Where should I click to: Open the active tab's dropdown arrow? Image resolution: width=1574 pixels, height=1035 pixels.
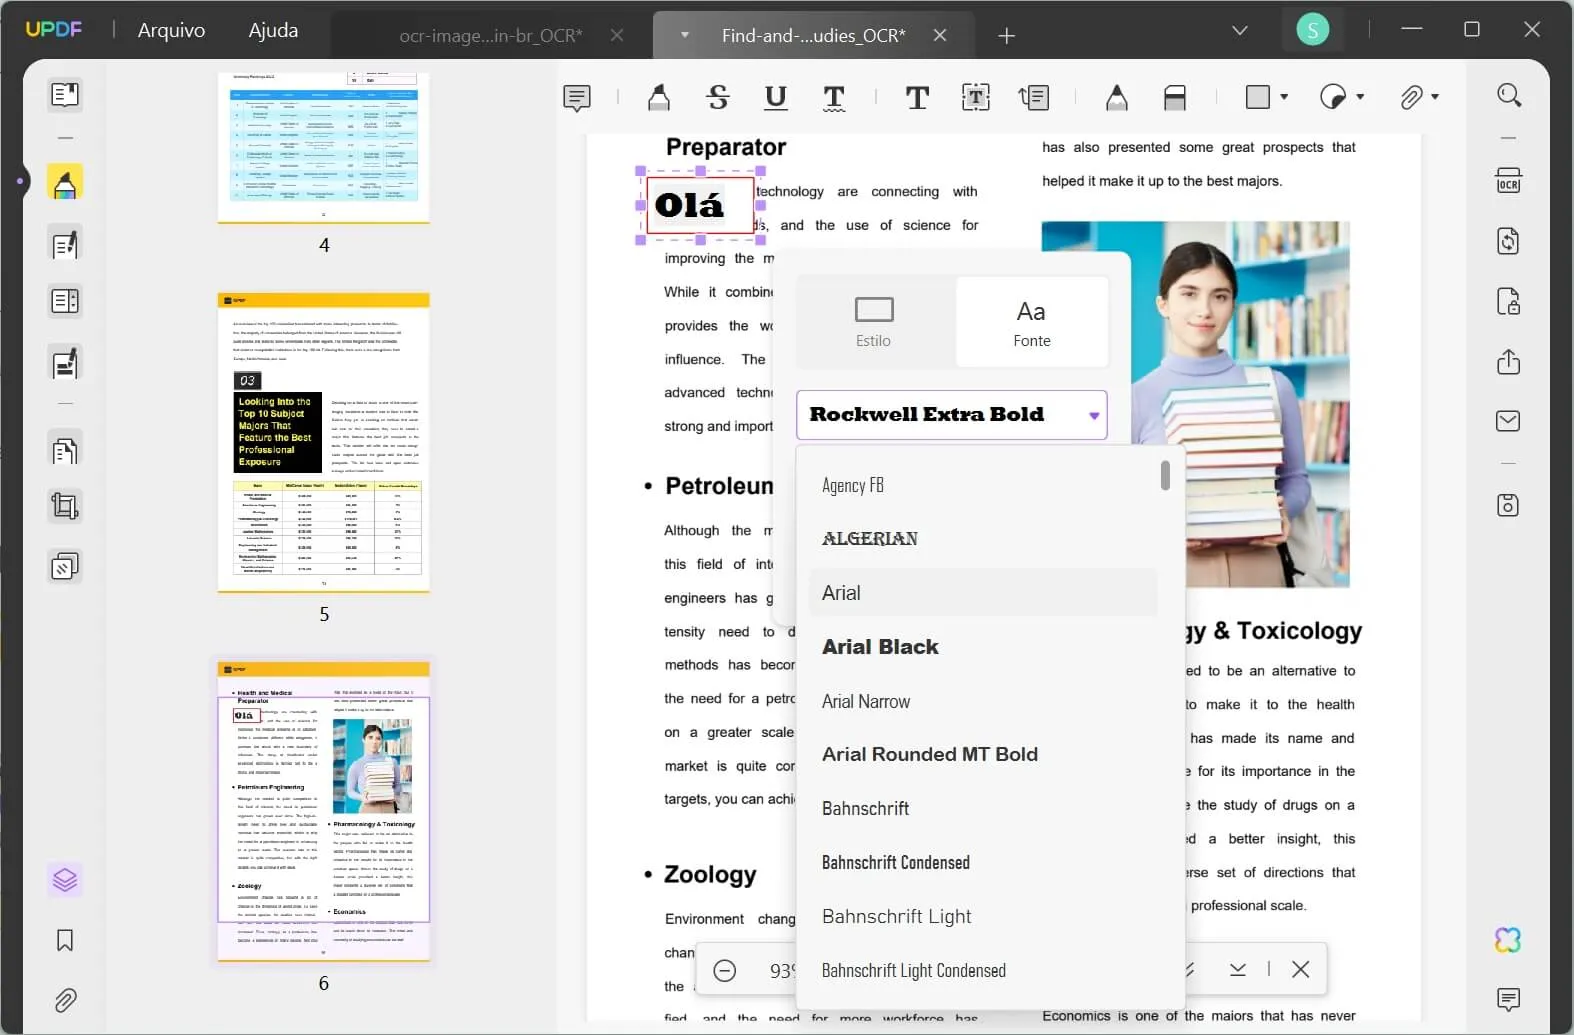[684, 35]
